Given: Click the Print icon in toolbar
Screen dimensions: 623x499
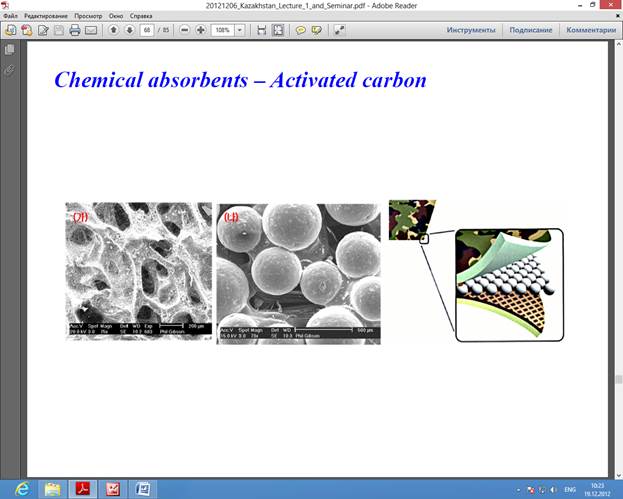Looking at the screenshot, I should (74, 30).
